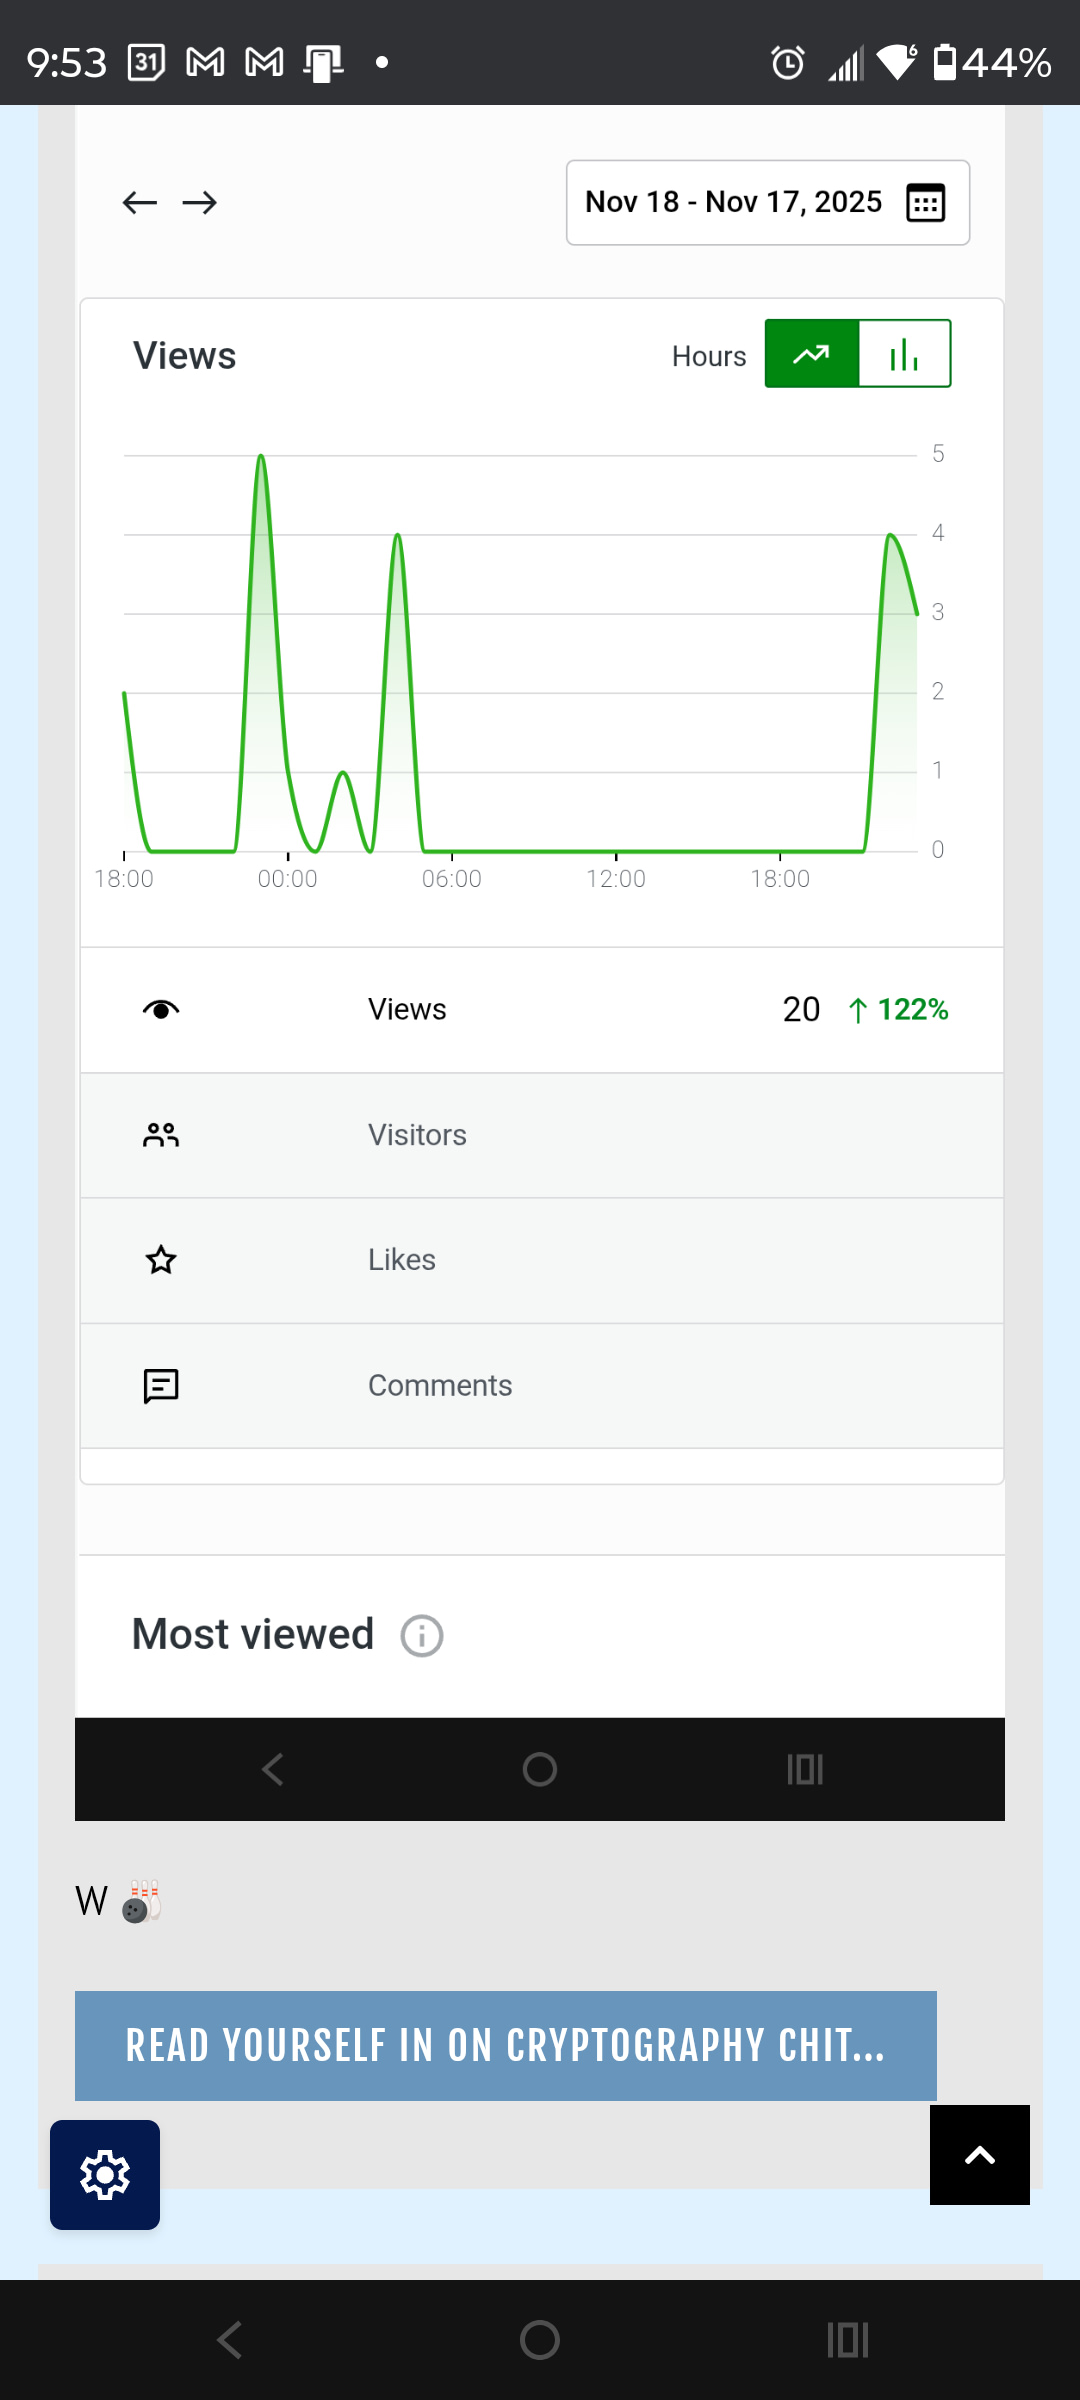Open the Nov 18 - Nov 17 date range
Image resolution: width=1080 pixels, height=2400 pixels.
pyautogui.click(x=733, y=203)
